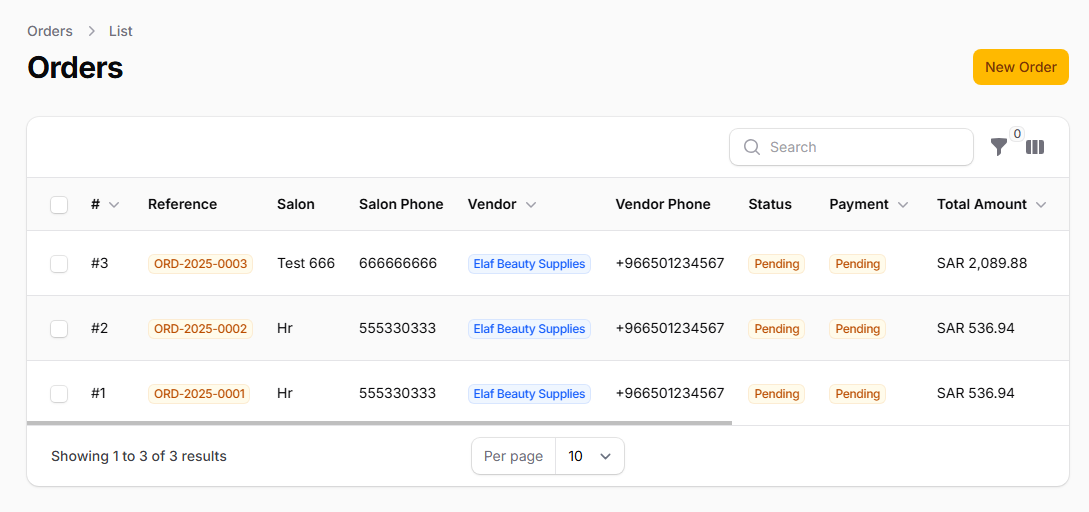Click the horizontal table scrollbar
This screenshot has width=1089, height=512.
pos(380,423)
